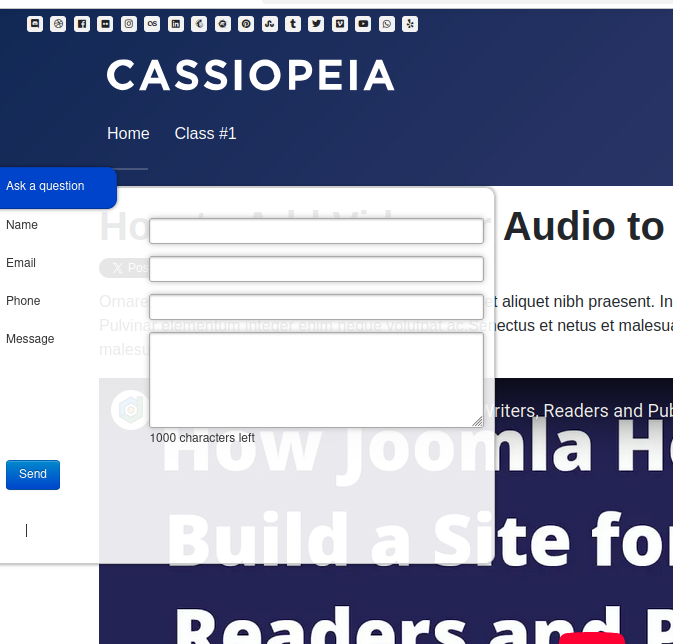
Task: Open the Last.fm social icon
Action: coord(152,24)
